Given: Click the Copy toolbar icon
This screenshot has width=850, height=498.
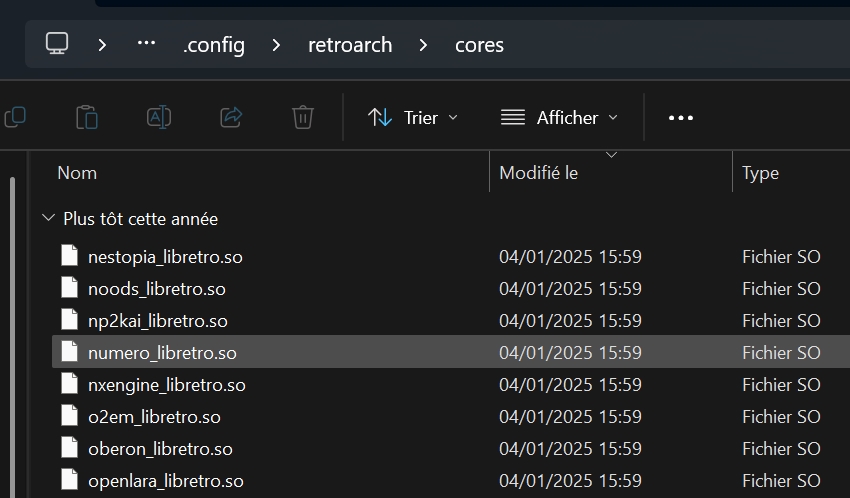Looking at the screenshot, I should pyautogui.click(x=15, y=117).
